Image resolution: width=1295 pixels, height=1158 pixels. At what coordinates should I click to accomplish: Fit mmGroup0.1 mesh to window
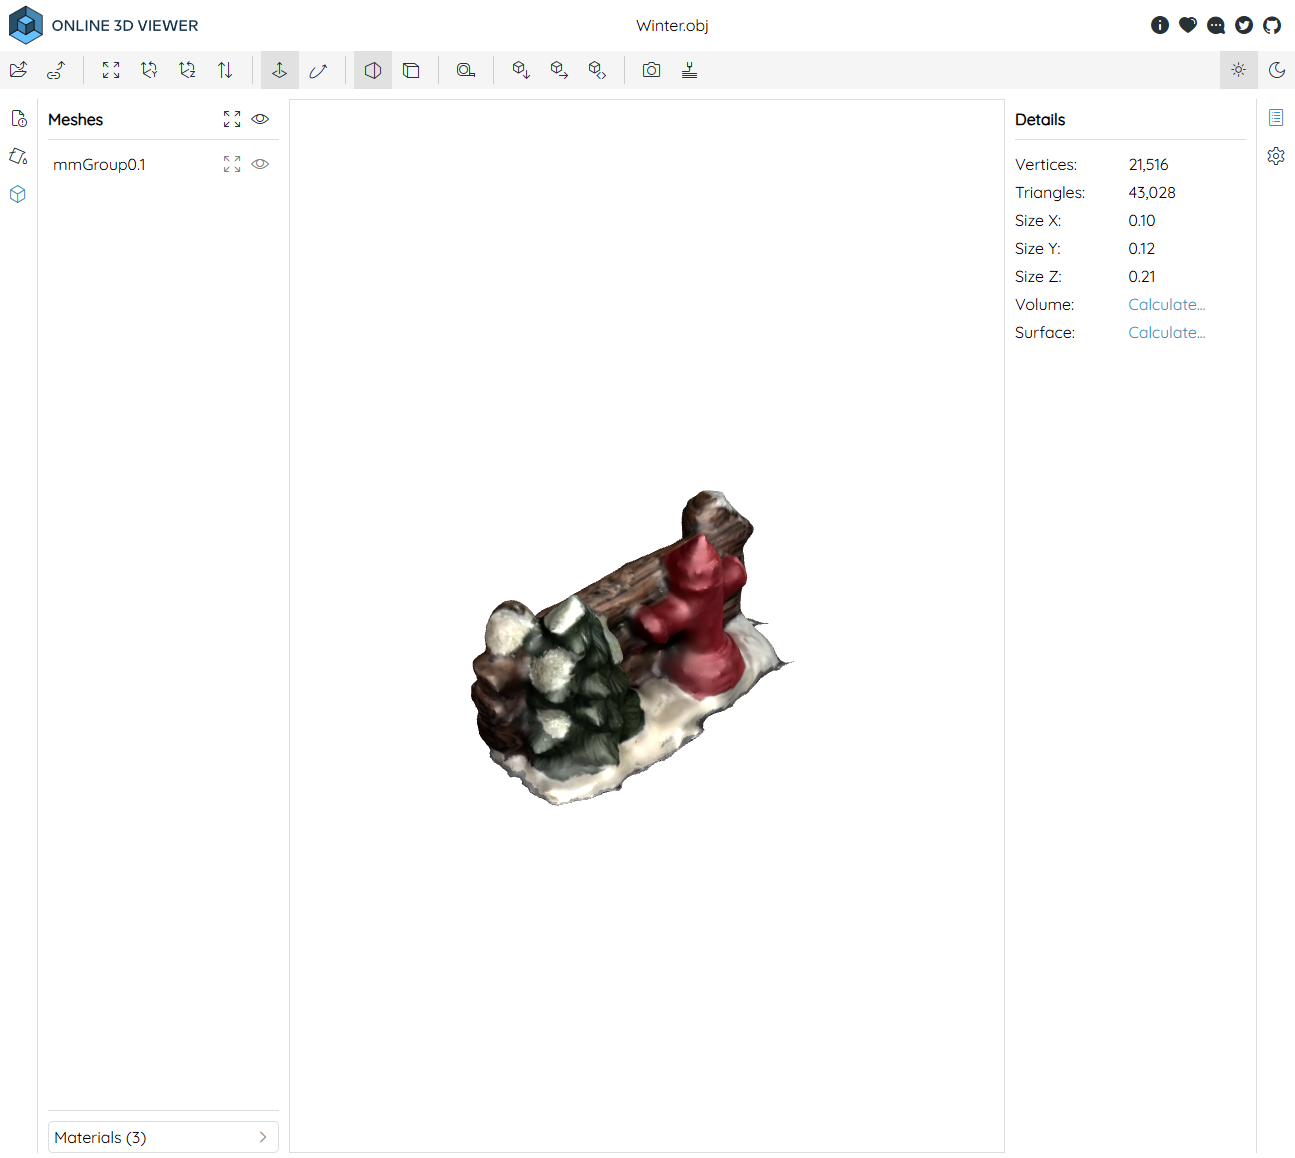click(x=232, y=164)
